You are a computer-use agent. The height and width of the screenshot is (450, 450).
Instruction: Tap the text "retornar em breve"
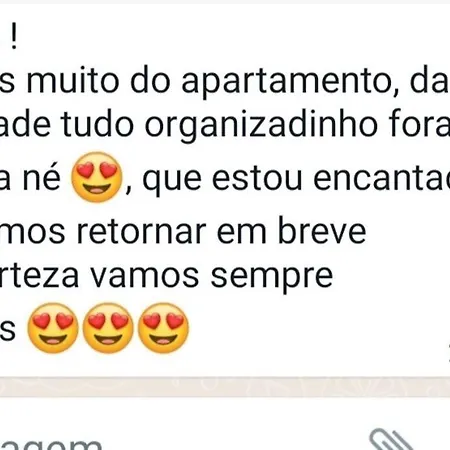pyautogui.click(x=222, y=231)
